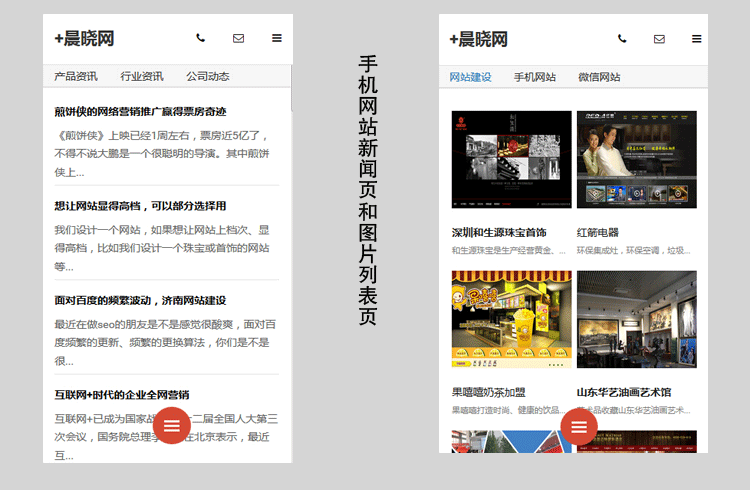Image resolution: width=750 pixels, height=490 pixels.
Task: Tap the phone icon in left mockup header
Action: tap(200, 38)
